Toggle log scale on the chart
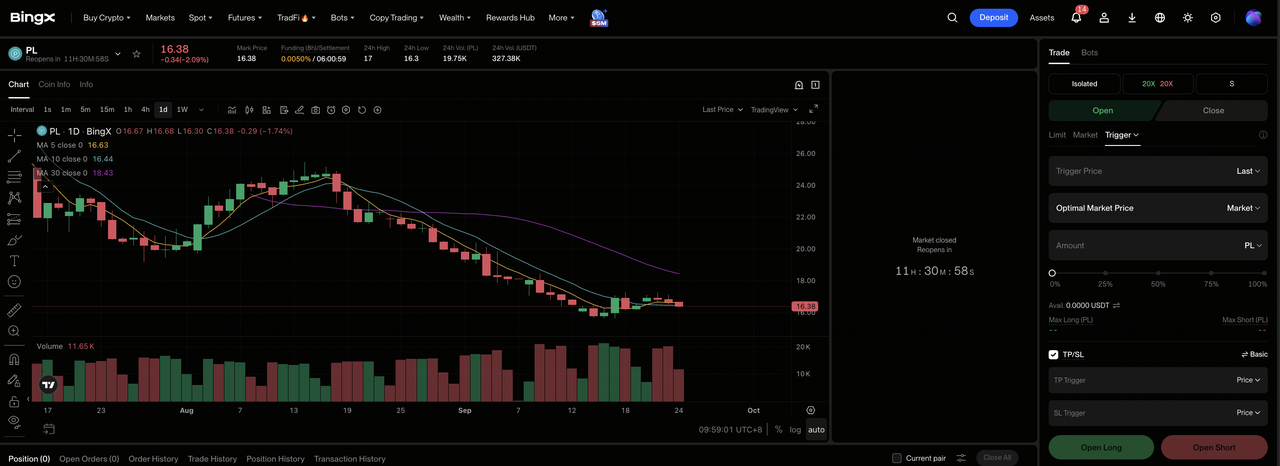 tap(795, 429)
